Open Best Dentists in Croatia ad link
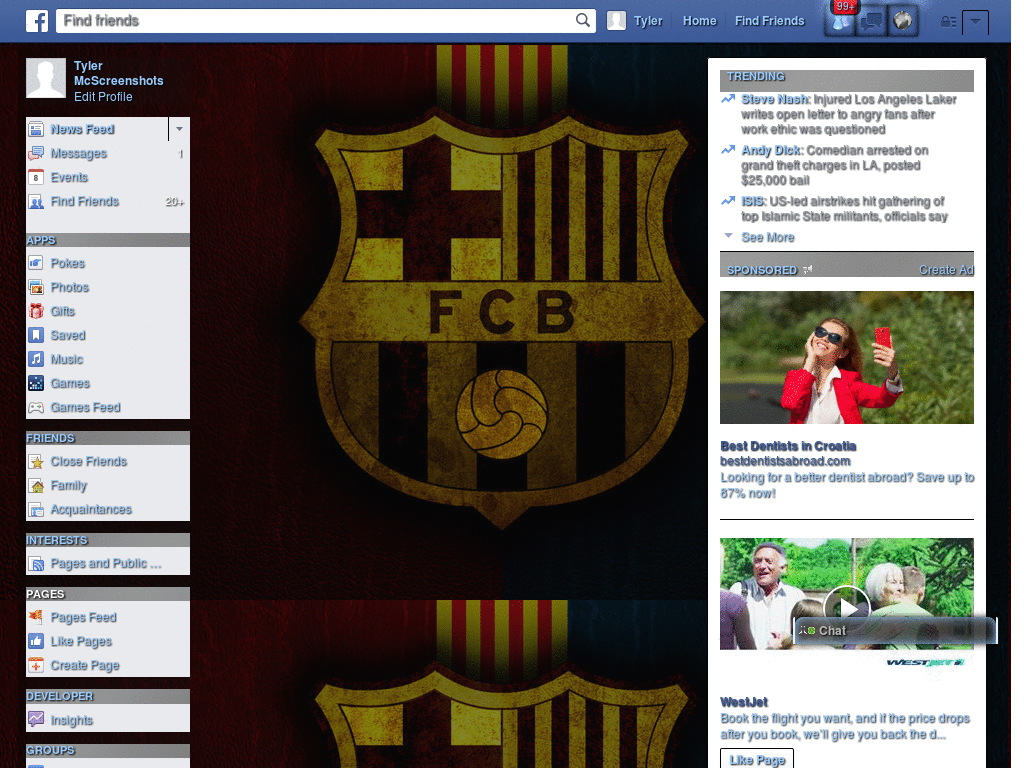Screen dimensions: 1024x768 pos(788,446)
